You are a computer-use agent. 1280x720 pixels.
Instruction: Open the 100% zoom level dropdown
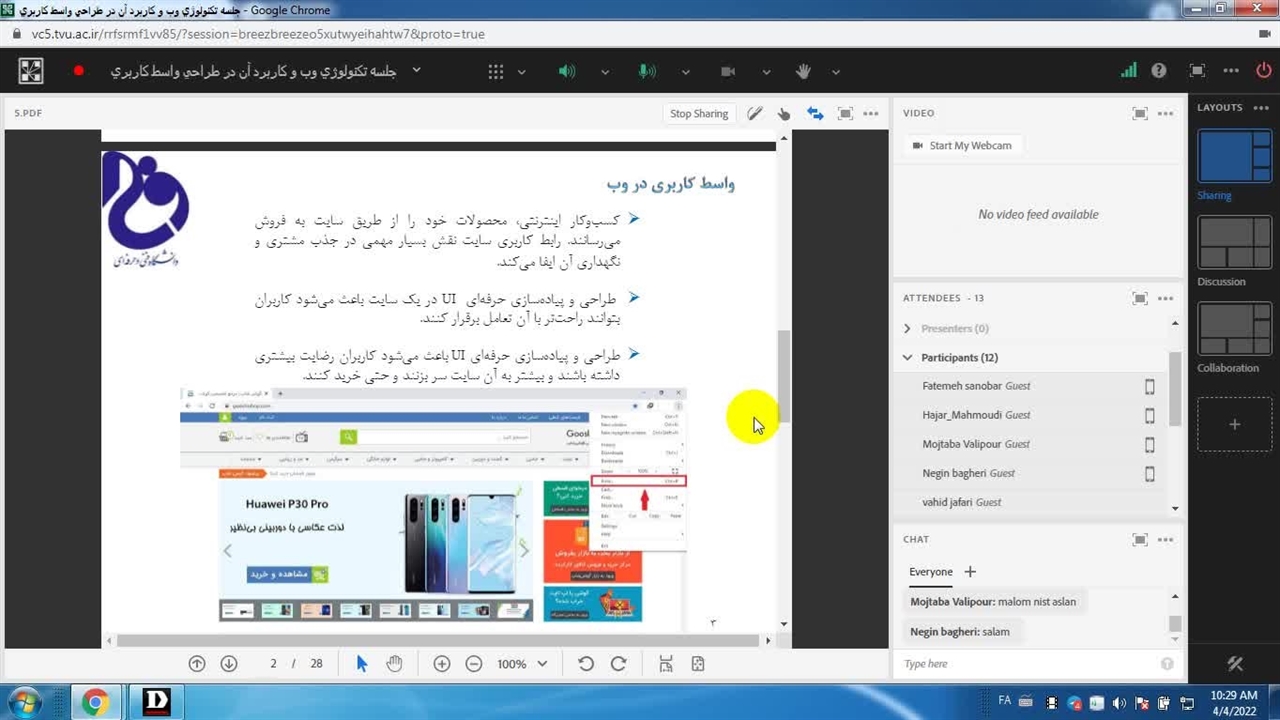coord(522,664)
